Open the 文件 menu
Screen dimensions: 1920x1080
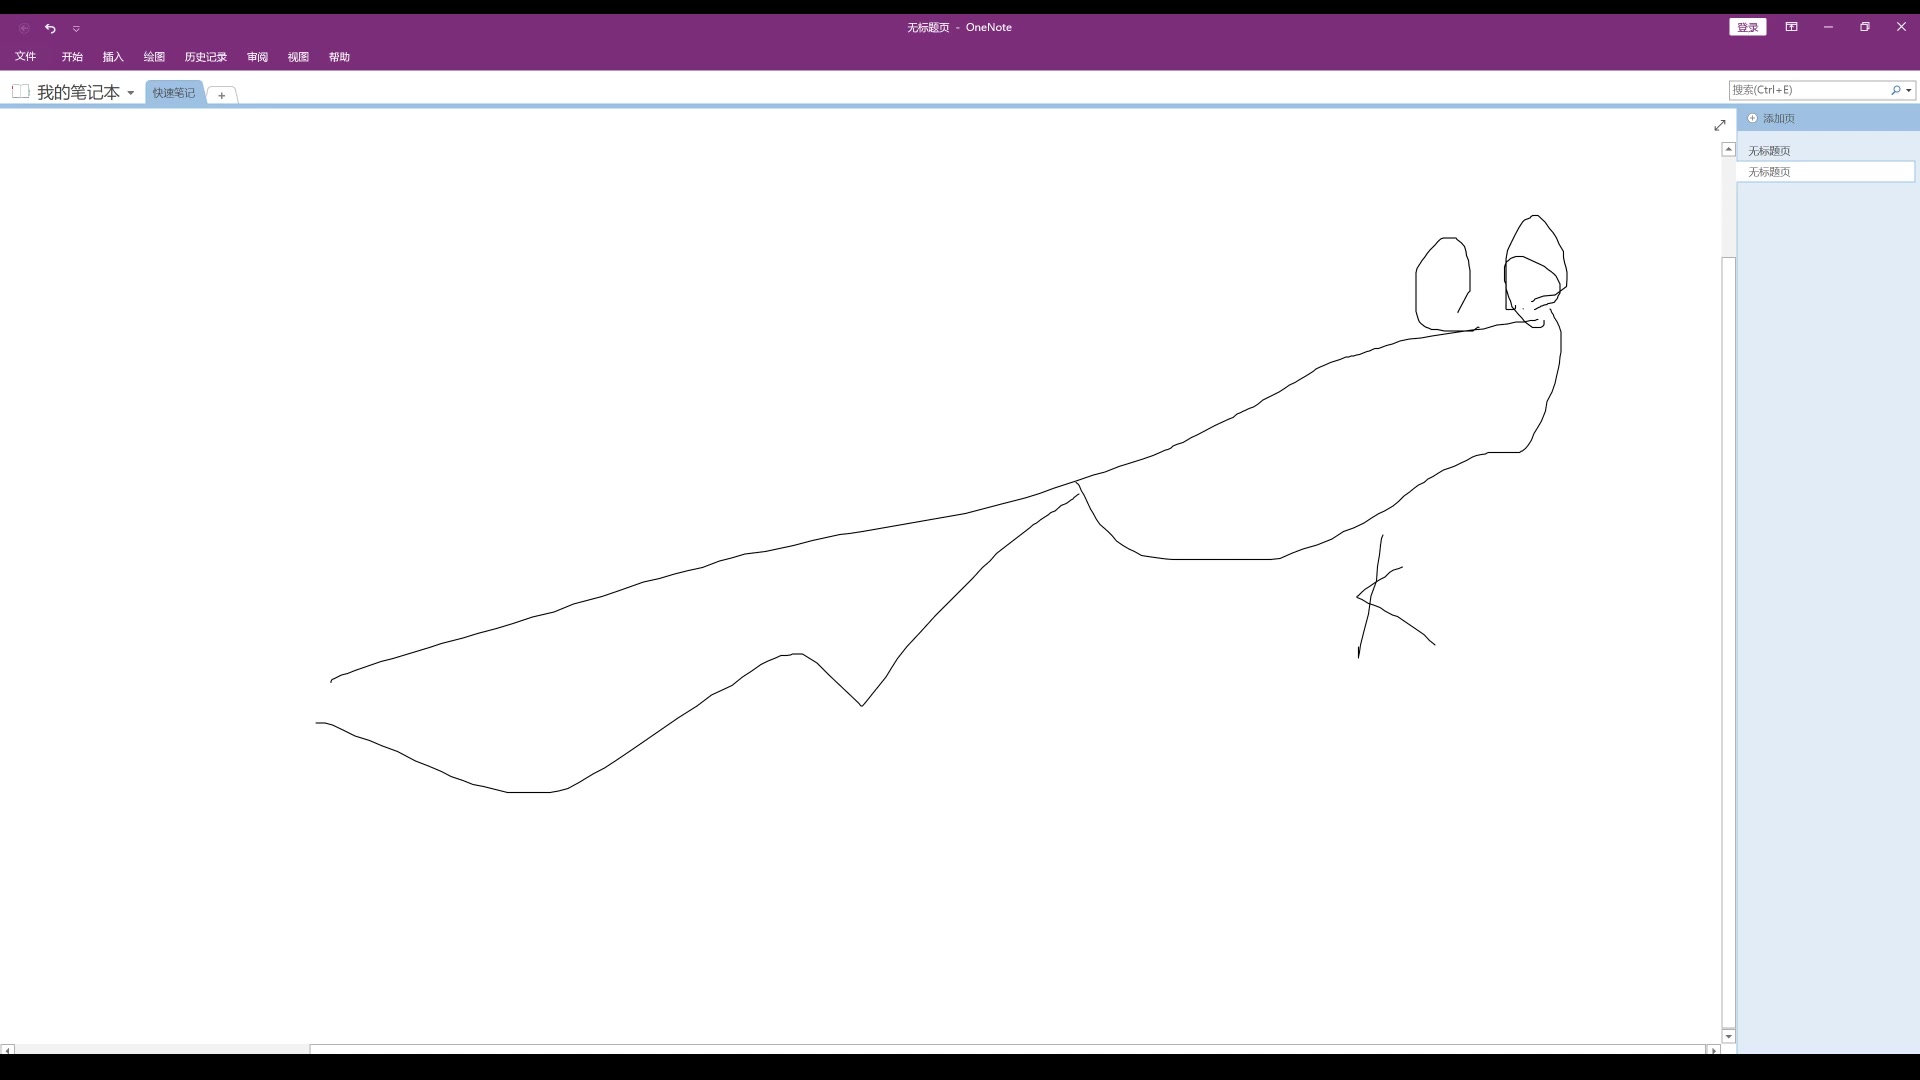click(x=26, y=57)
